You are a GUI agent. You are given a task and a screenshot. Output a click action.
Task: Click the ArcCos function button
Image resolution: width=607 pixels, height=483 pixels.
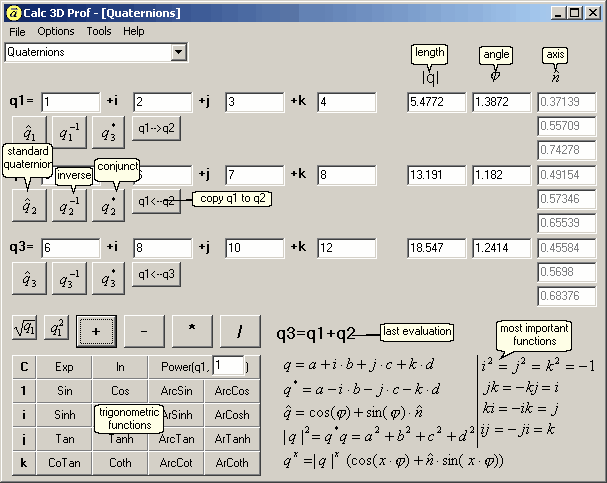232,391
